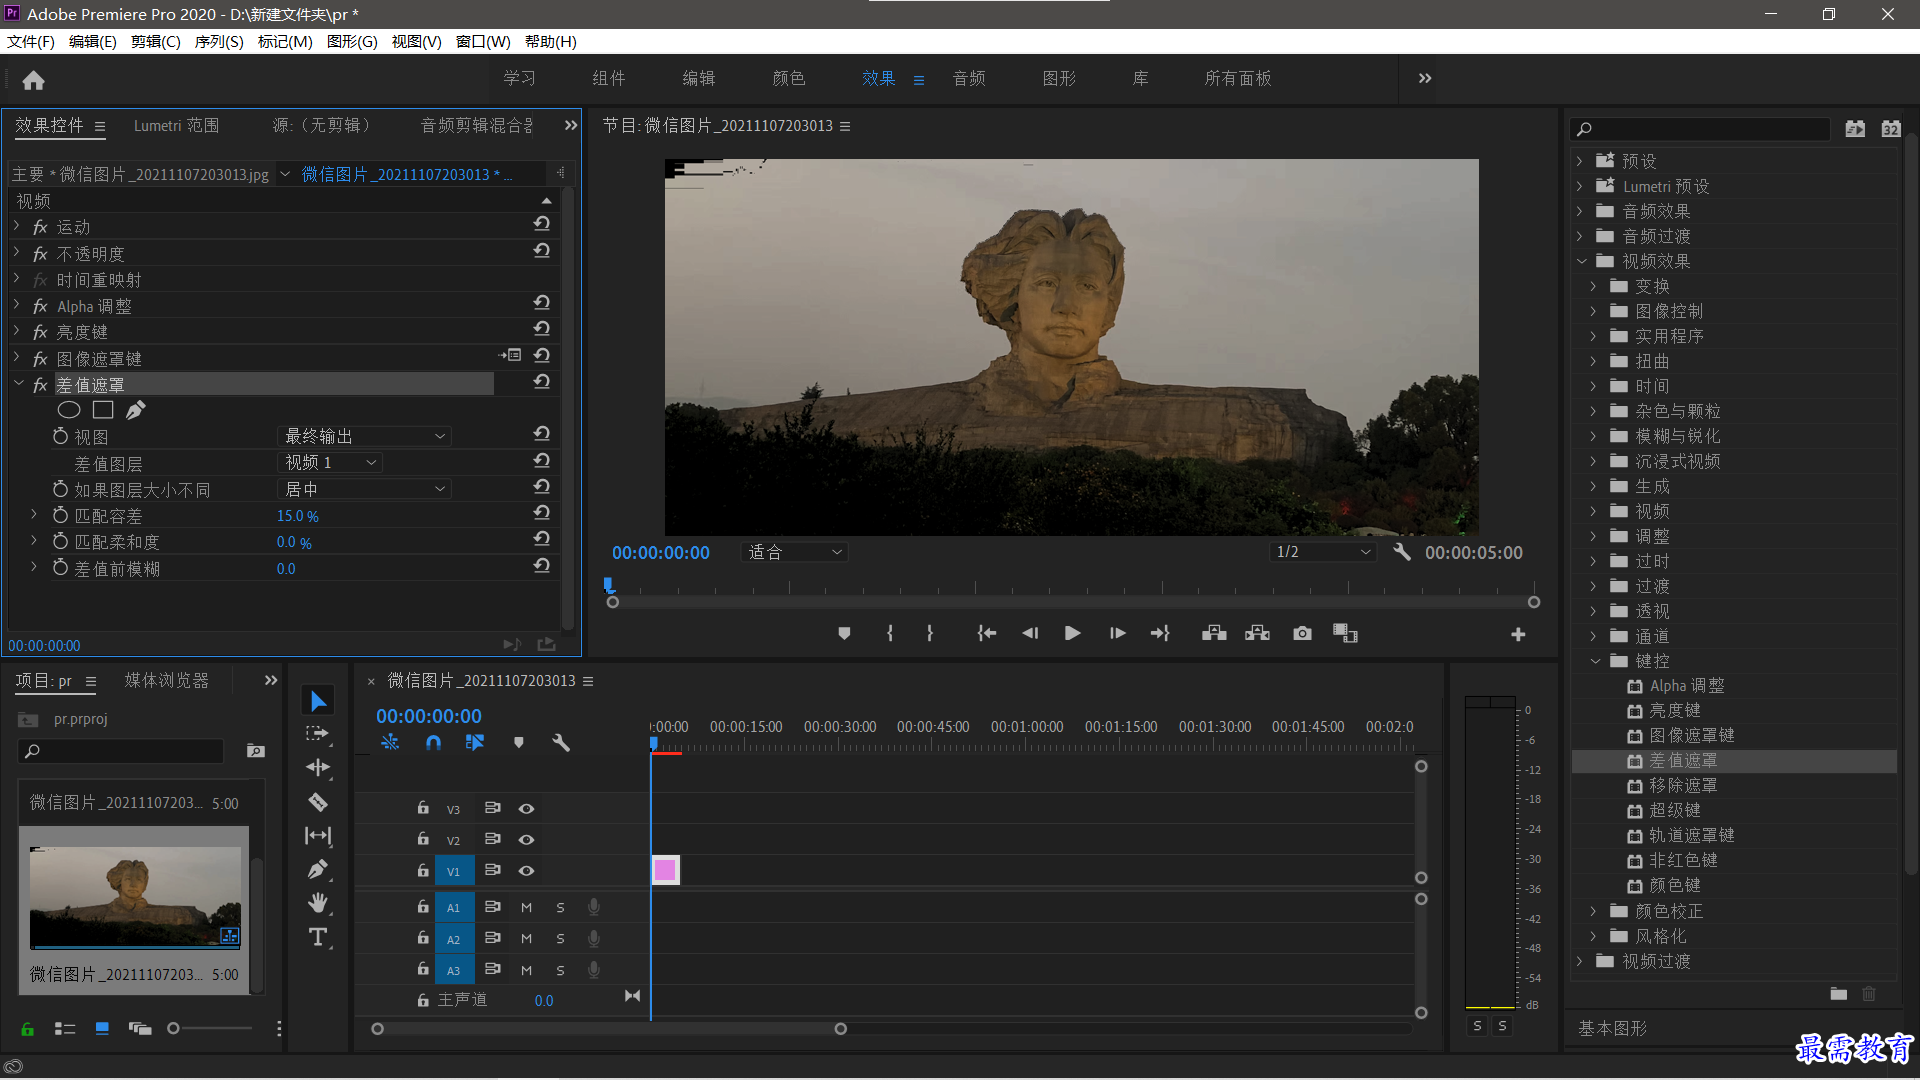Select the Track Select Forward tool
Screen dimensions: 1920x1080
click(317, 734)
